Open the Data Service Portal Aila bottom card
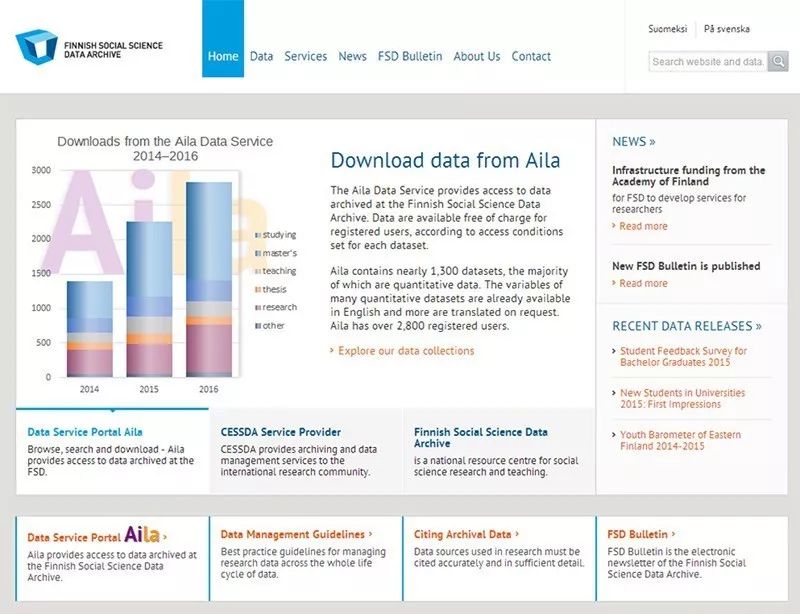Viewport: 800px width, 614px height. (97, 536)
